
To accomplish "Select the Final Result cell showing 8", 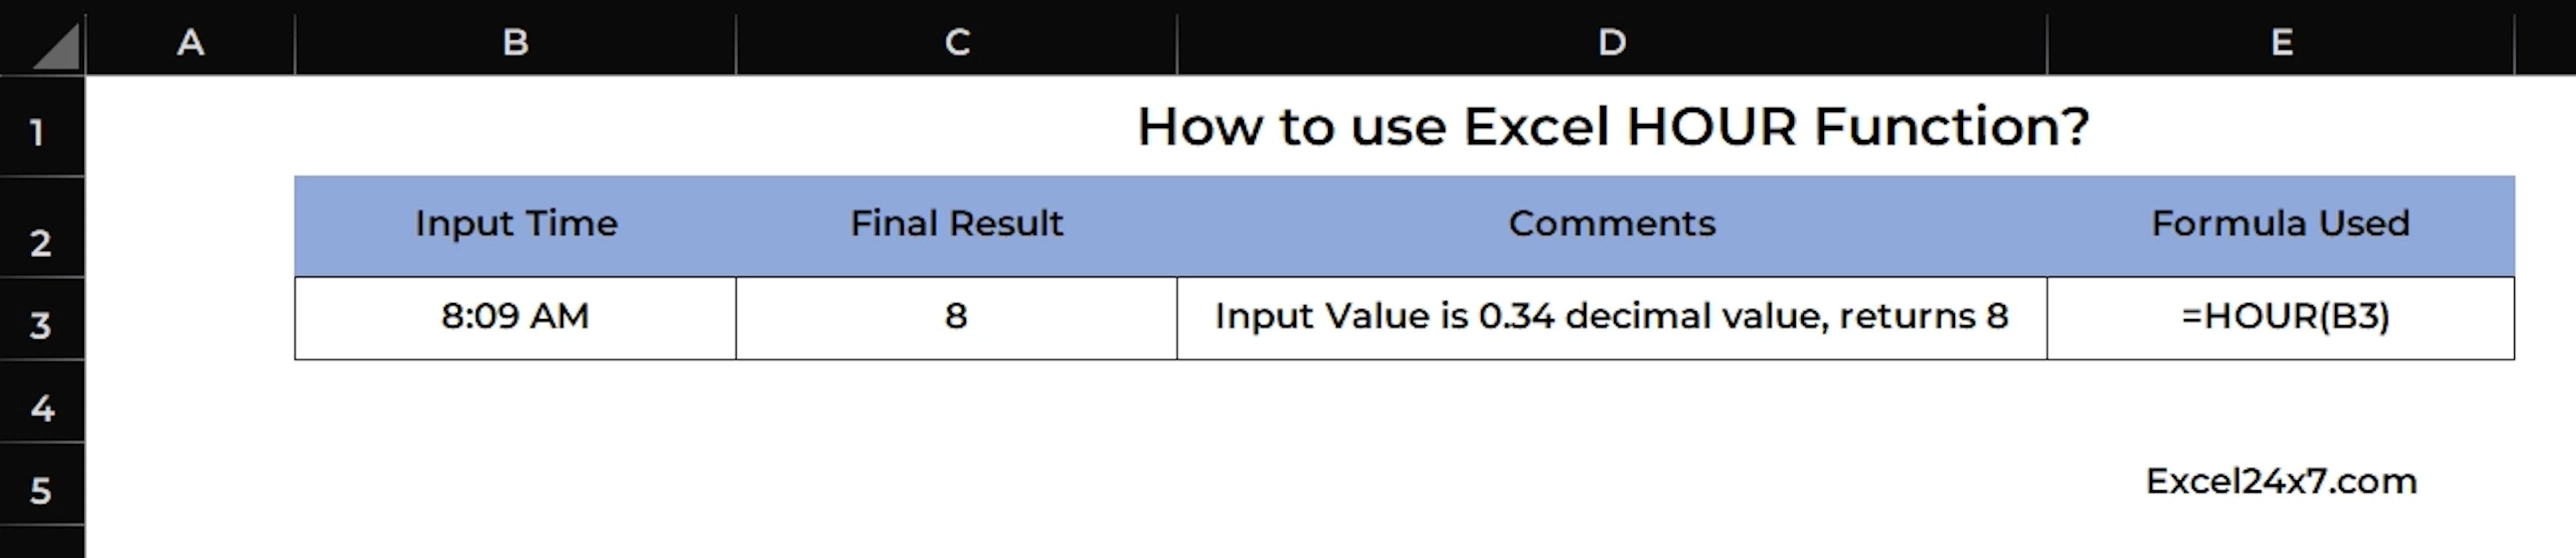I will (x=956, y=316).
